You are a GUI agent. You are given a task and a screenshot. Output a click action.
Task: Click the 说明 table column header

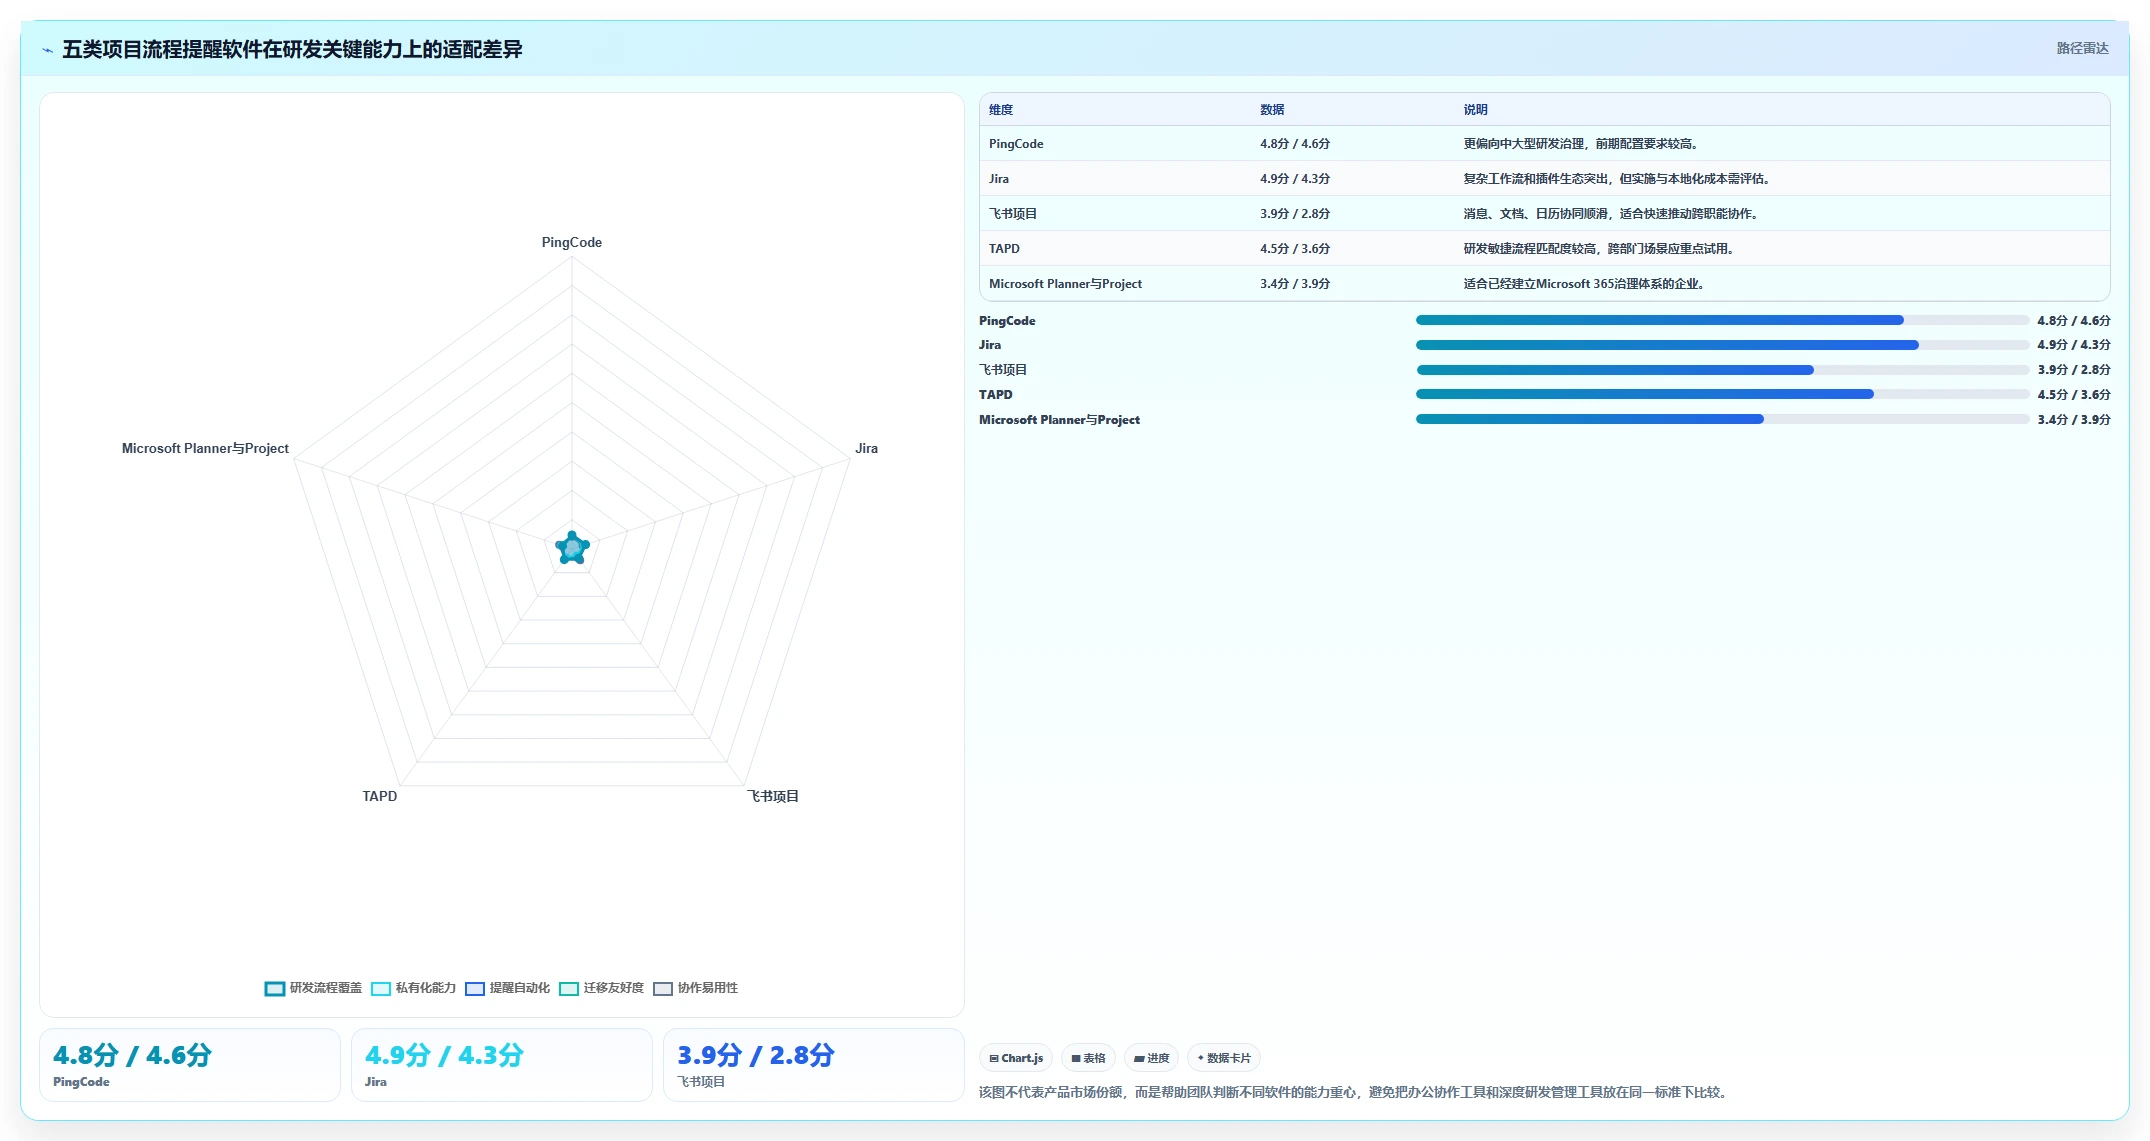[x=1476, y=110]
